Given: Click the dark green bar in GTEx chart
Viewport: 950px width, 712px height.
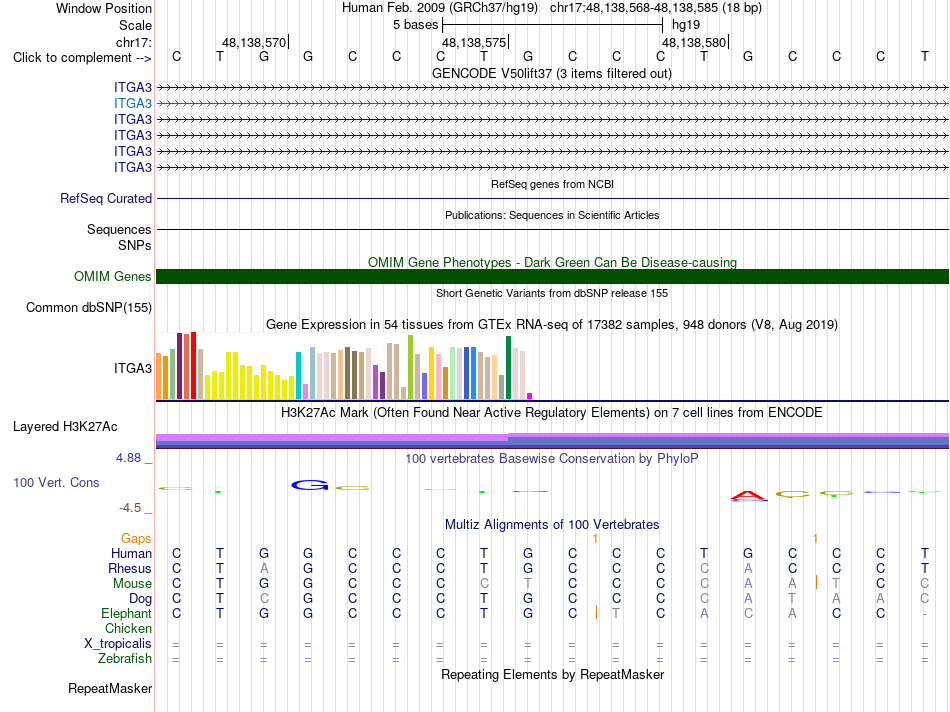Looking at the screenshot, I should tap(508, 367).
